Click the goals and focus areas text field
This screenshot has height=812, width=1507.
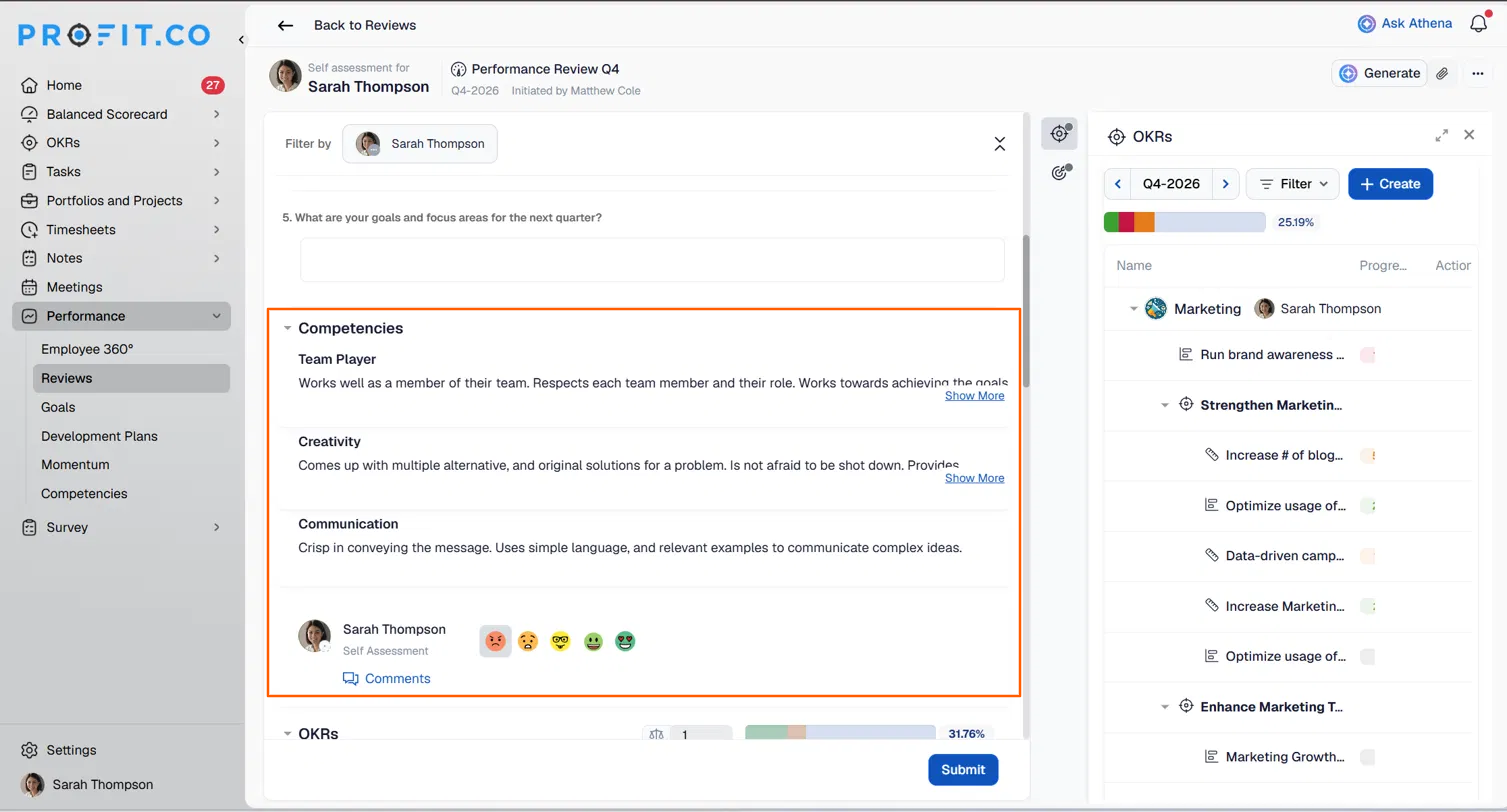(652, 260)
